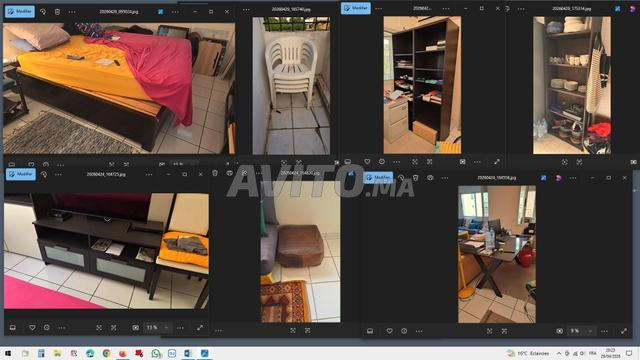Enter fullscreen in the TV stand photo window
The width and height of the screenshot is (640, 360).
[200, 327]
